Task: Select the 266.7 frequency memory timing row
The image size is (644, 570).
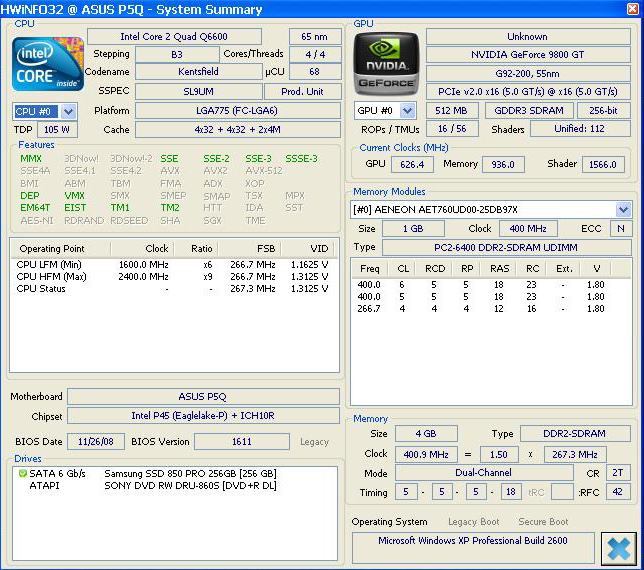Action: pyautogui.click(x=491, y=309)
